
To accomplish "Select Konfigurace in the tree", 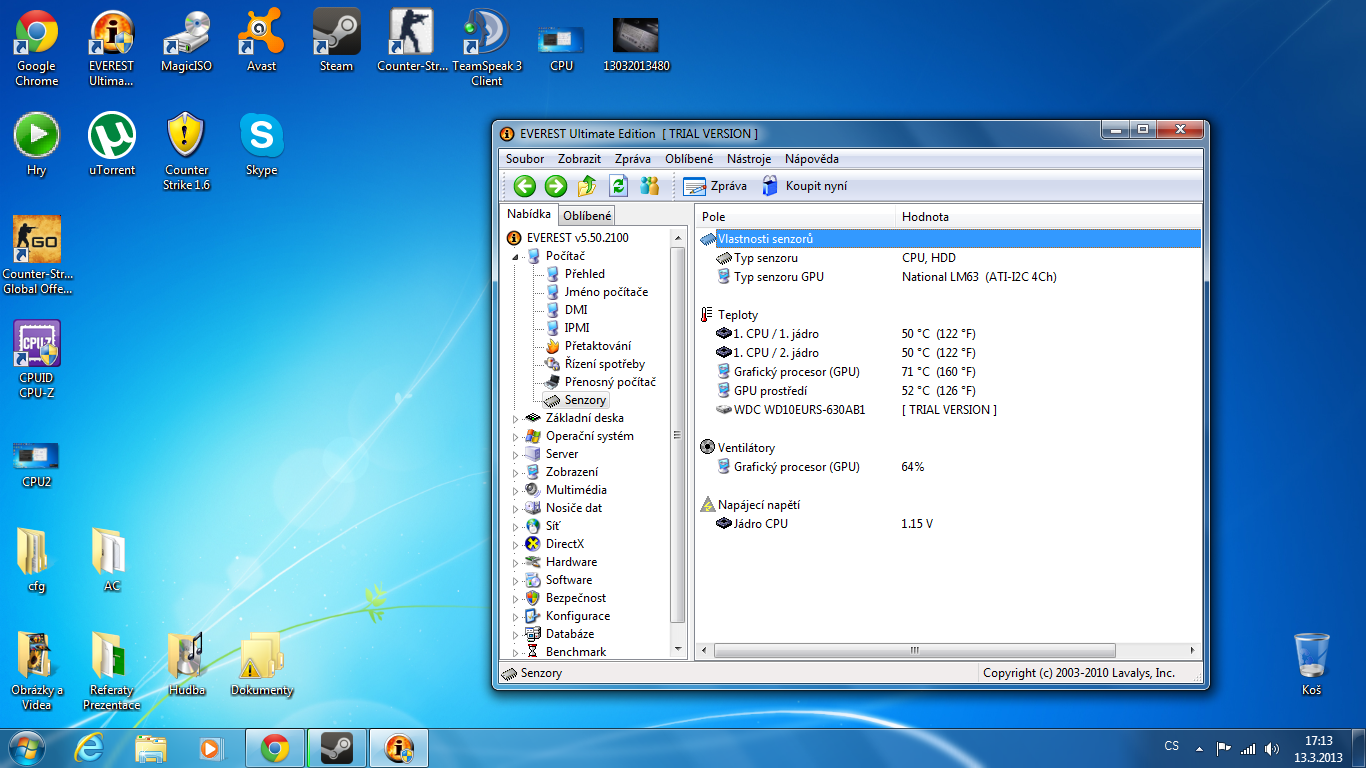I will click(578, 616).
